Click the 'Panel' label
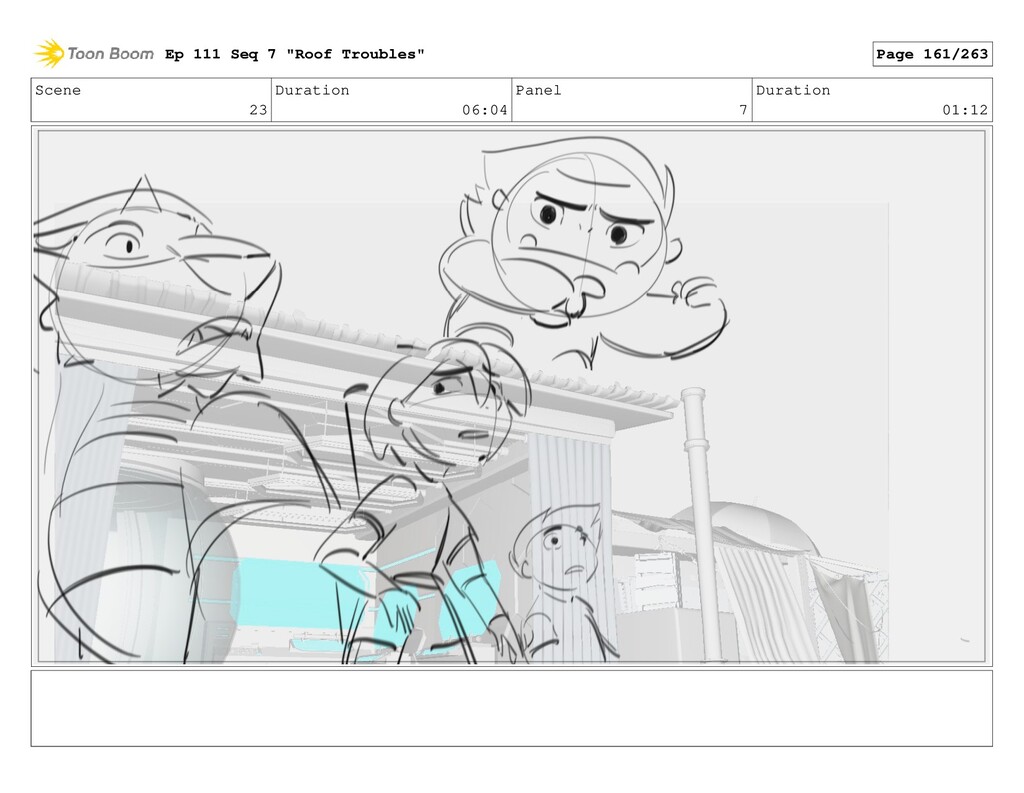 click(538, 90)
